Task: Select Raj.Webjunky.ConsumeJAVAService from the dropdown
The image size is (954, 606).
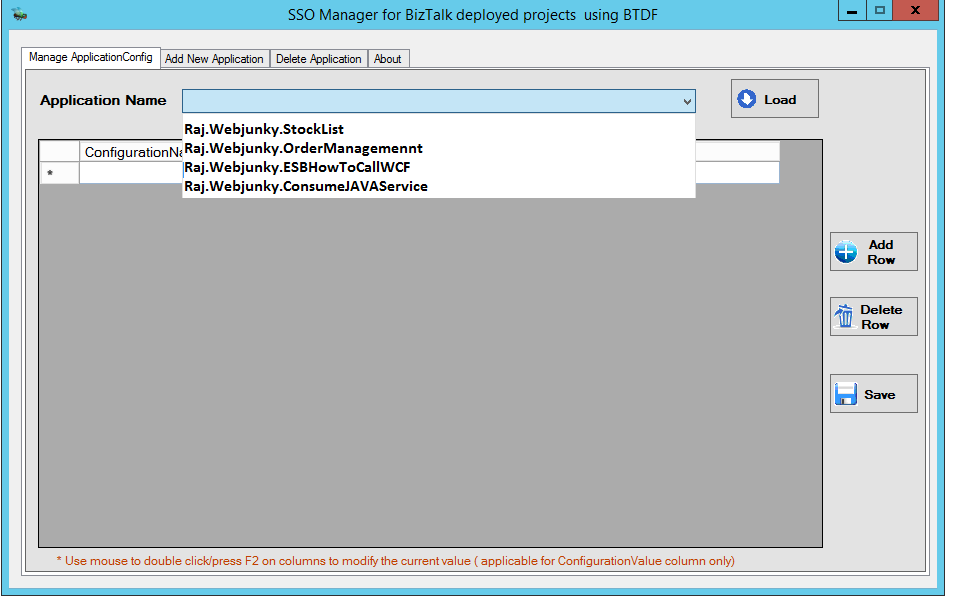Action: [306, 186]
